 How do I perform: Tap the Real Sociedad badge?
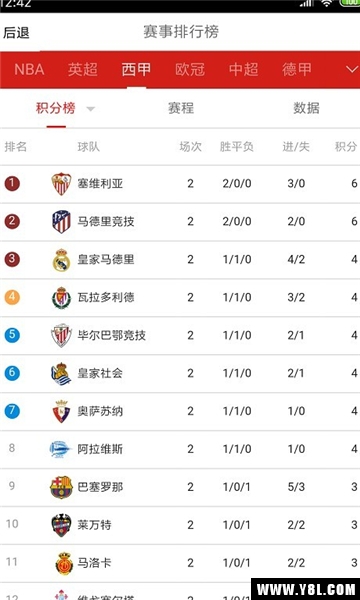[61, 373]
